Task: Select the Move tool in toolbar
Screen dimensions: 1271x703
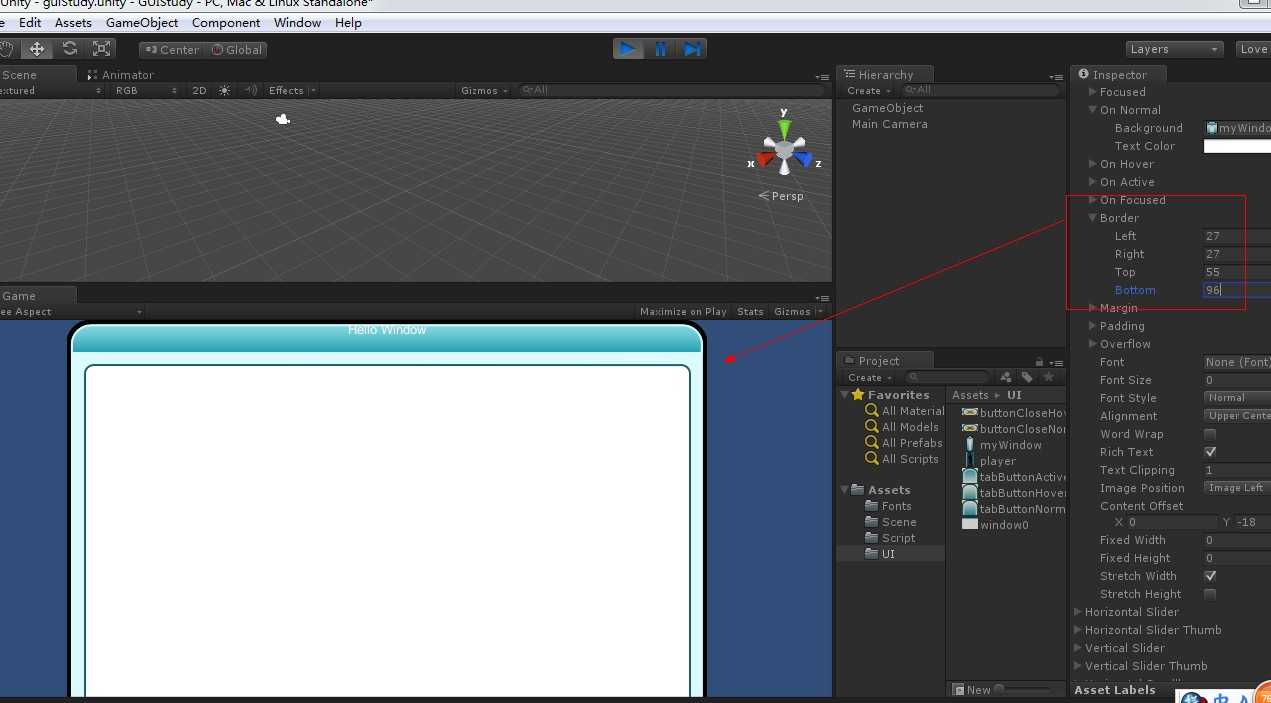Action: 37,49
